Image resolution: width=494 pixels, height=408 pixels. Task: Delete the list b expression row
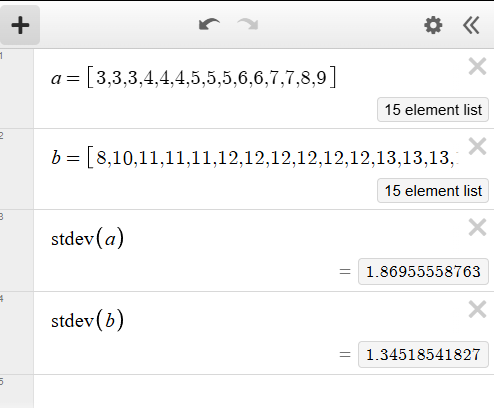[477, 146]
